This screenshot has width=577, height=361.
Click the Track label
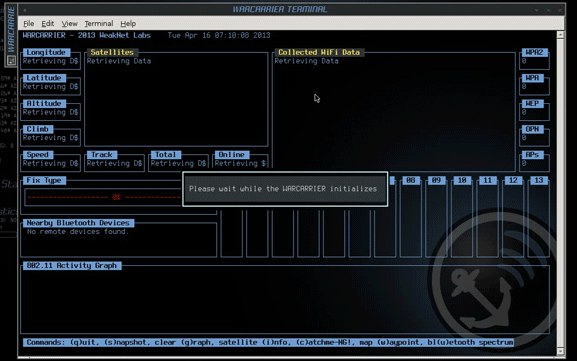click(x=102, y=155)
